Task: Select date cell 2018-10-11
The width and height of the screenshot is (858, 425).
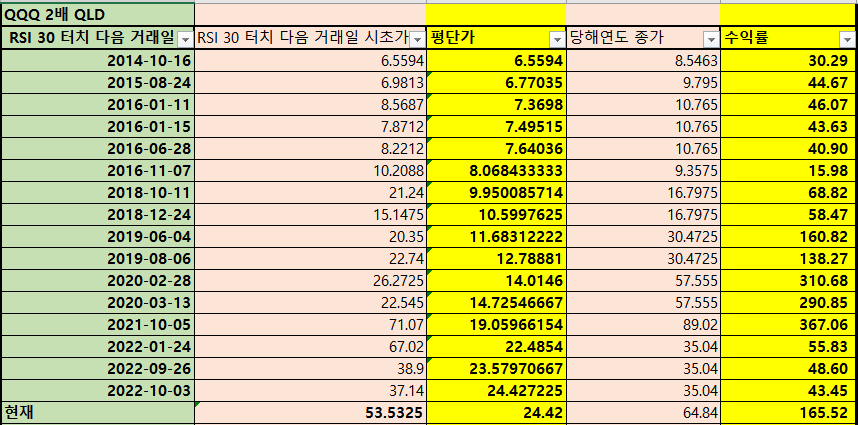Action: tap(98, 193)
